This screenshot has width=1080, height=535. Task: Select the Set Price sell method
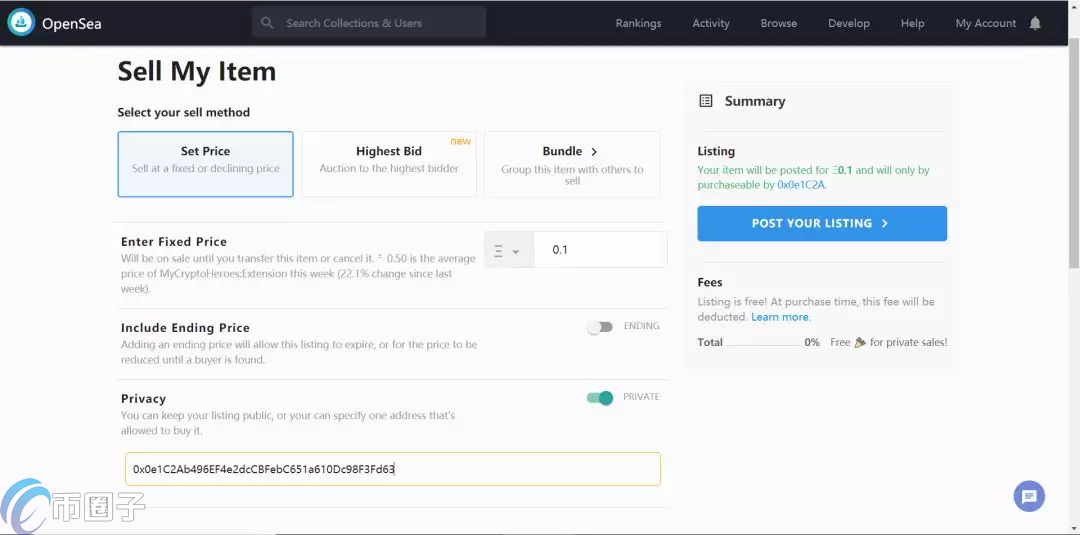click(205, 165)
